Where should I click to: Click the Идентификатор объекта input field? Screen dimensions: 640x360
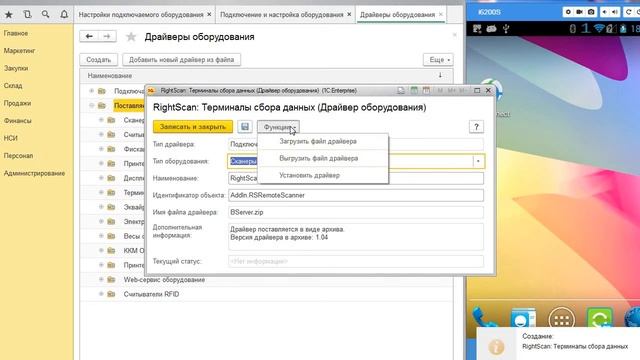[356, 195]
